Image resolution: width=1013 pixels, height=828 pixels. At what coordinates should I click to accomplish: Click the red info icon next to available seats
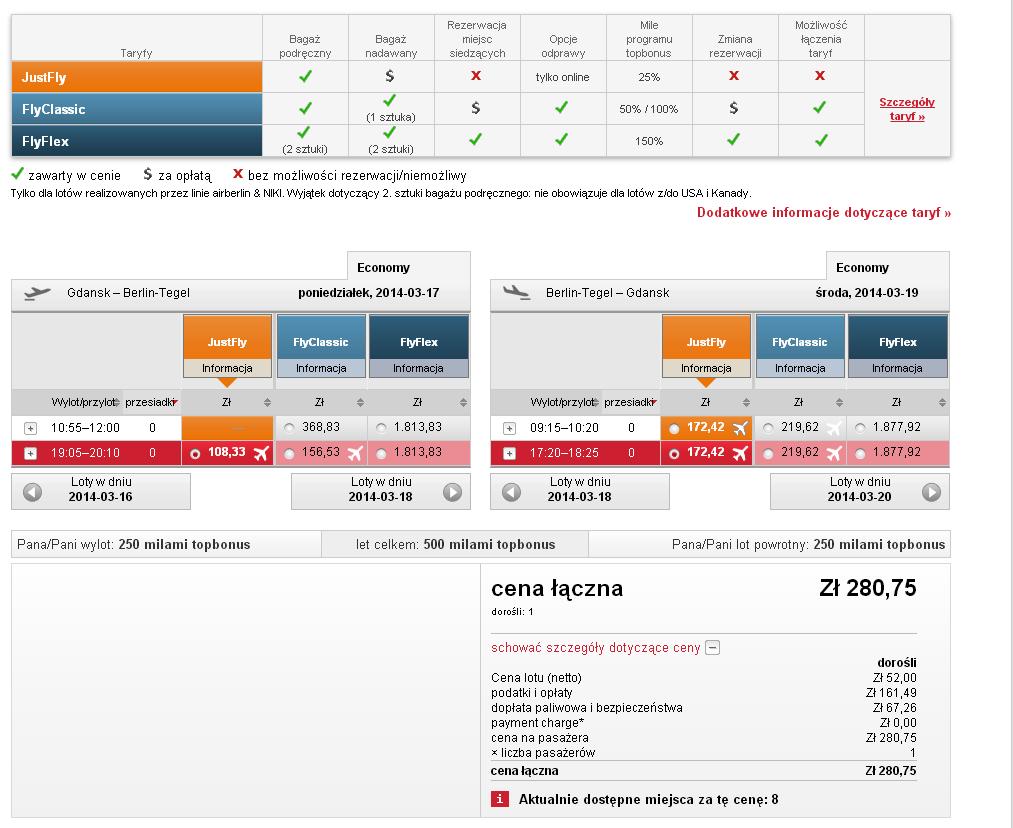coord(500,800)
